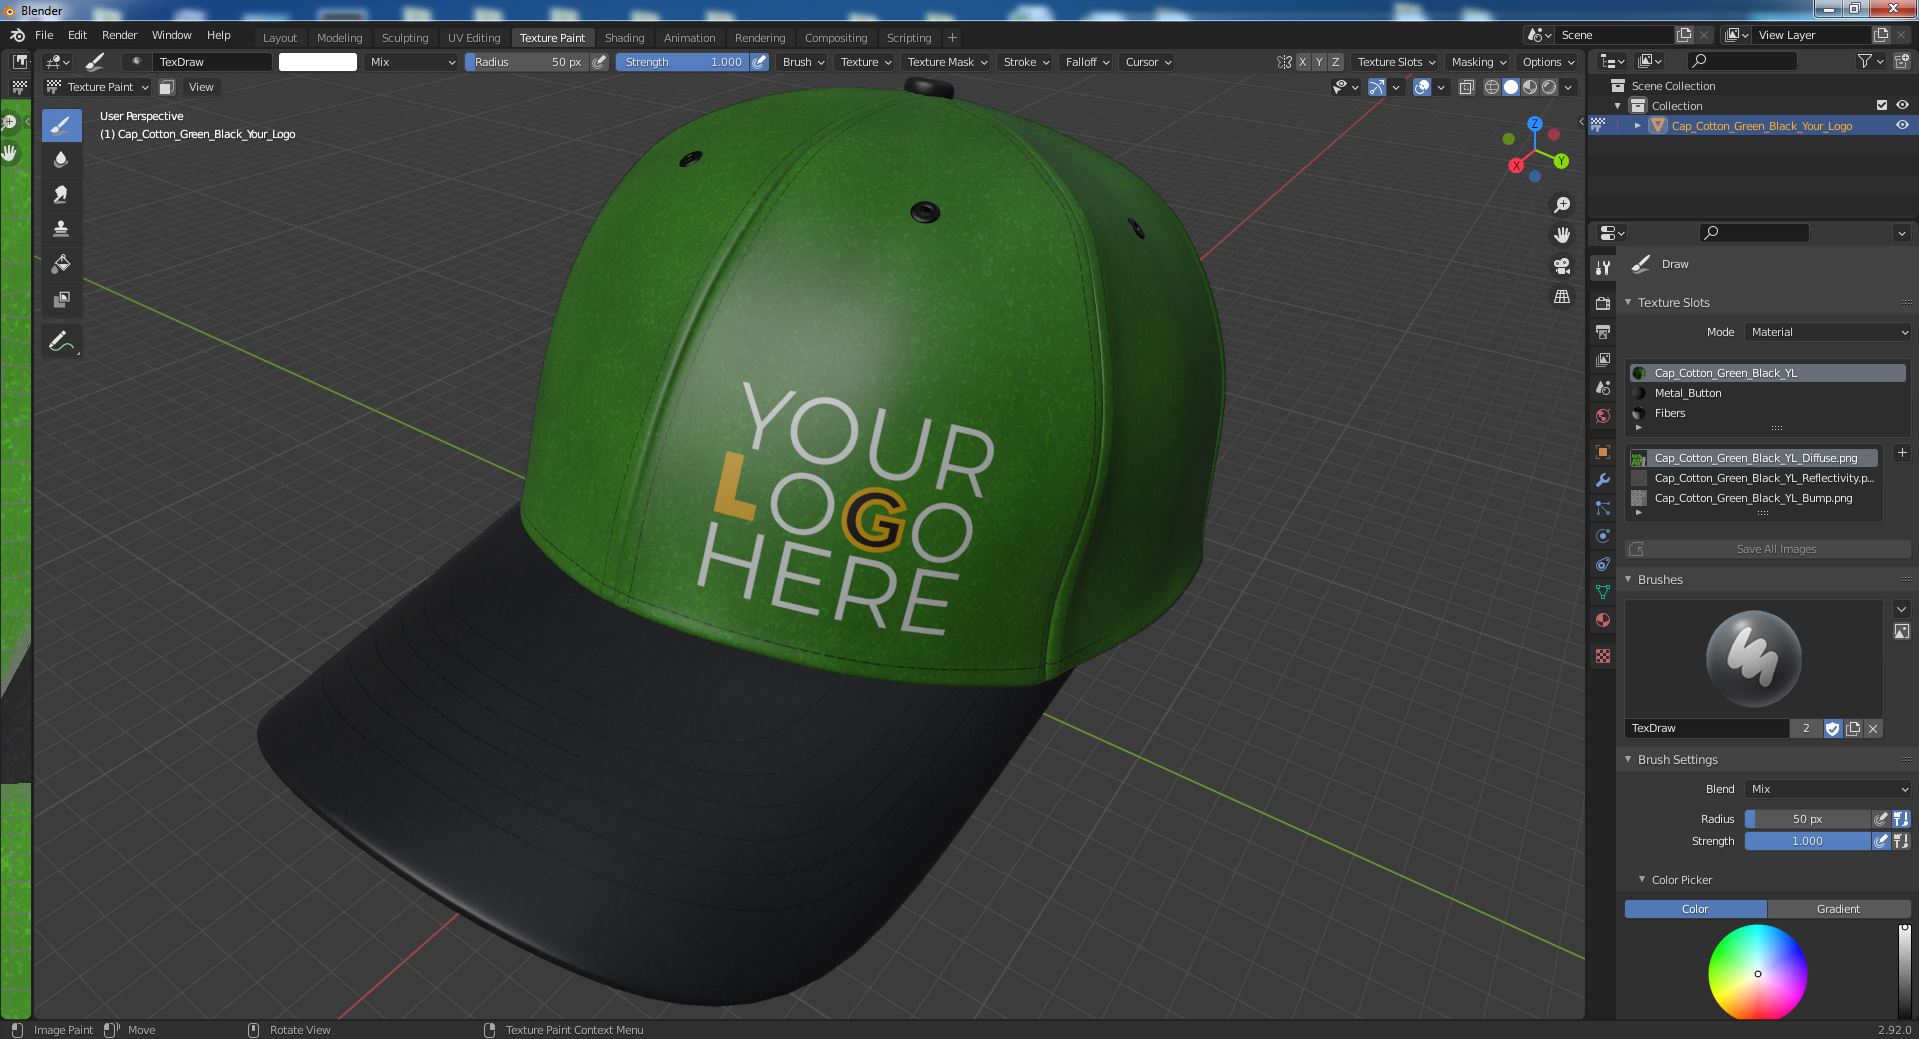Image resolution: width=1919 pixels, height=1039 pixels.
Task: Open the Render properties tab
Action: [1603, 303]
